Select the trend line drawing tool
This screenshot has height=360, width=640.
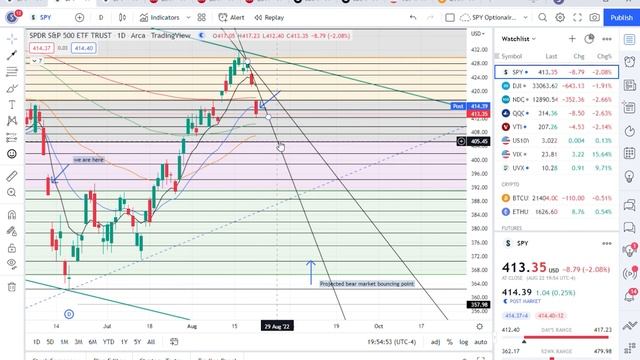pyautogui.click(x=12, y=55)
